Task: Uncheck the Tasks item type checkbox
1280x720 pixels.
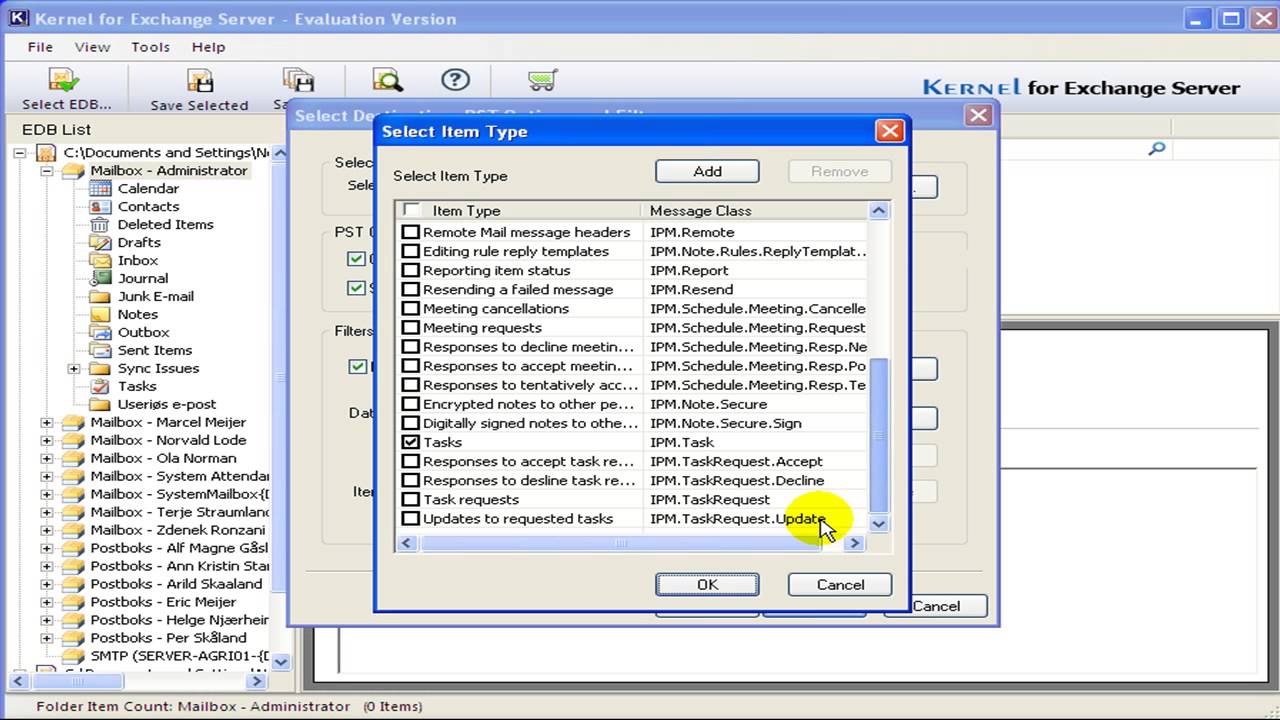Action: [x=411, y=442]
